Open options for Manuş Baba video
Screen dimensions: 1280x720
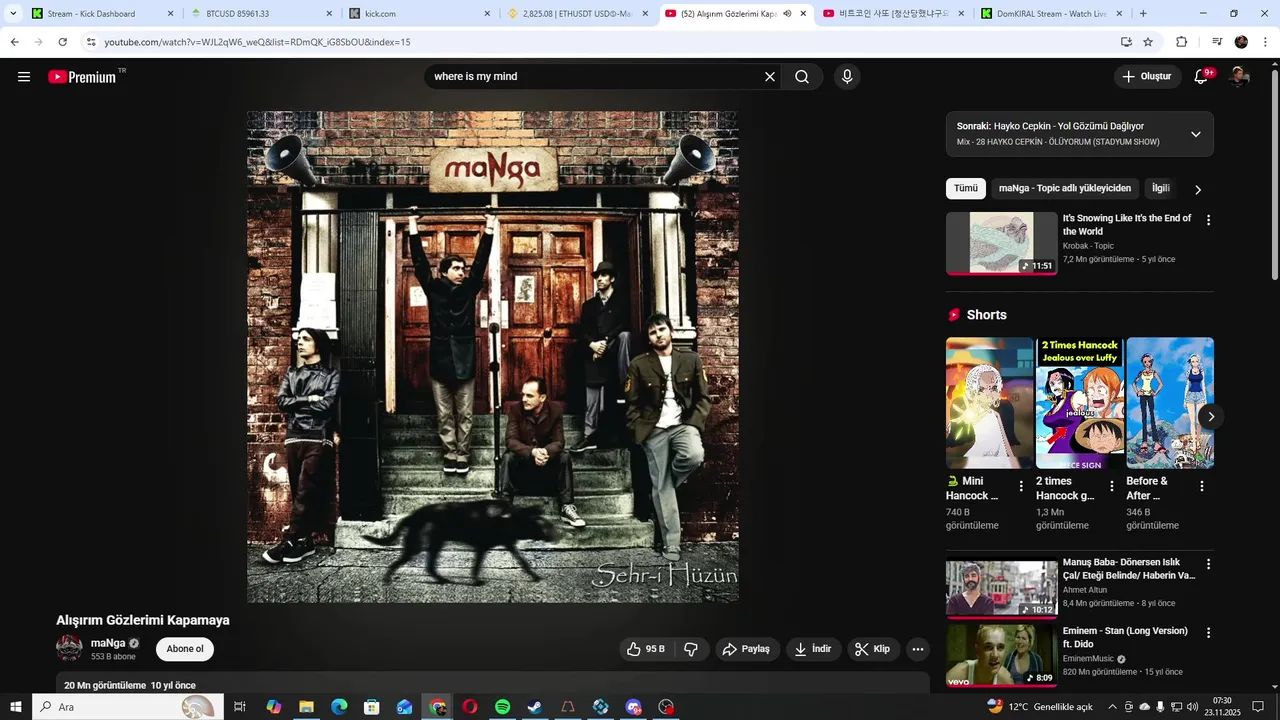(1208, 564)
